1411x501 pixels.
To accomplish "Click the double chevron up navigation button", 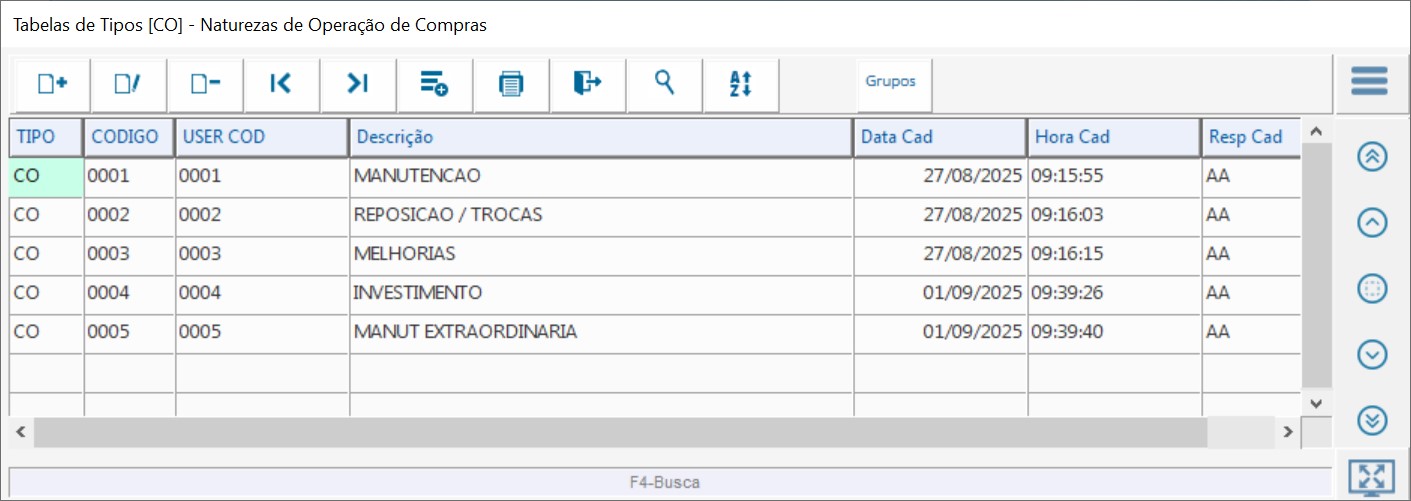I will pos(1372,157).
